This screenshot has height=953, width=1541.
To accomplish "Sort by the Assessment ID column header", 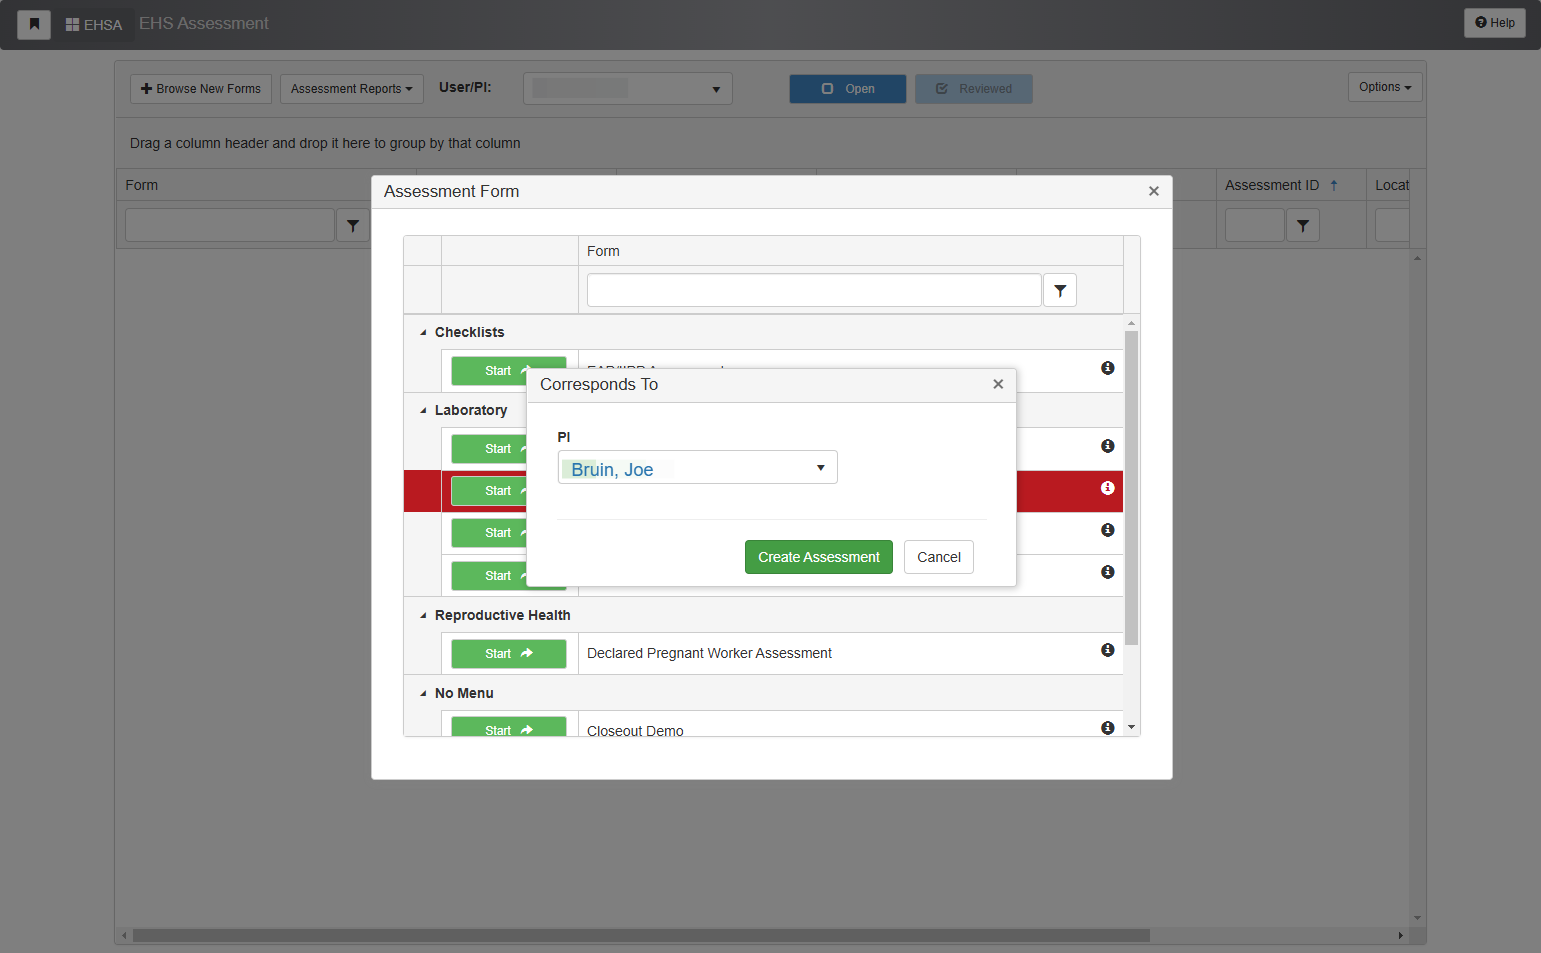I will [x=1272, y=185].
